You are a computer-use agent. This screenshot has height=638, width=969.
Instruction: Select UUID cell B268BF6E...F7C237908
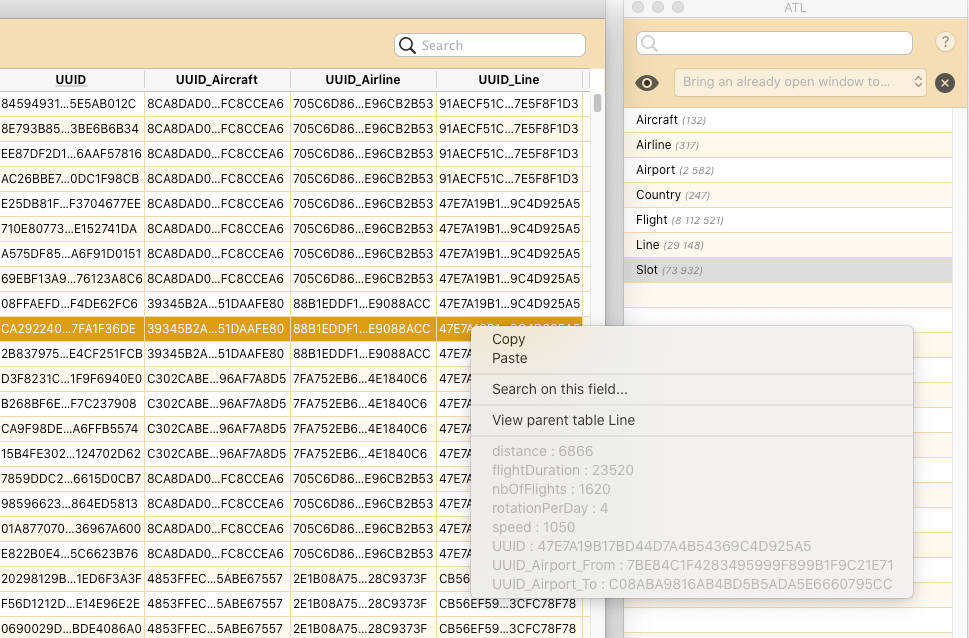[72, 404]
